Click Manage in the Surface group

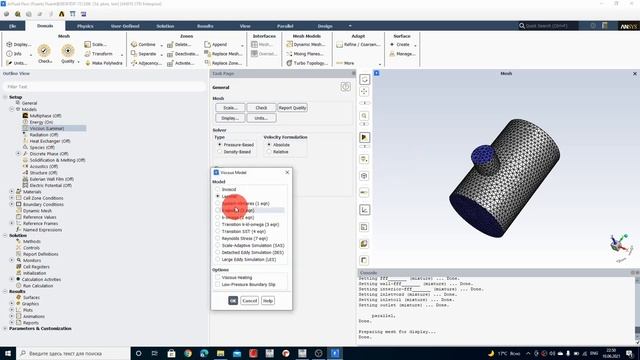click(402, 54)
